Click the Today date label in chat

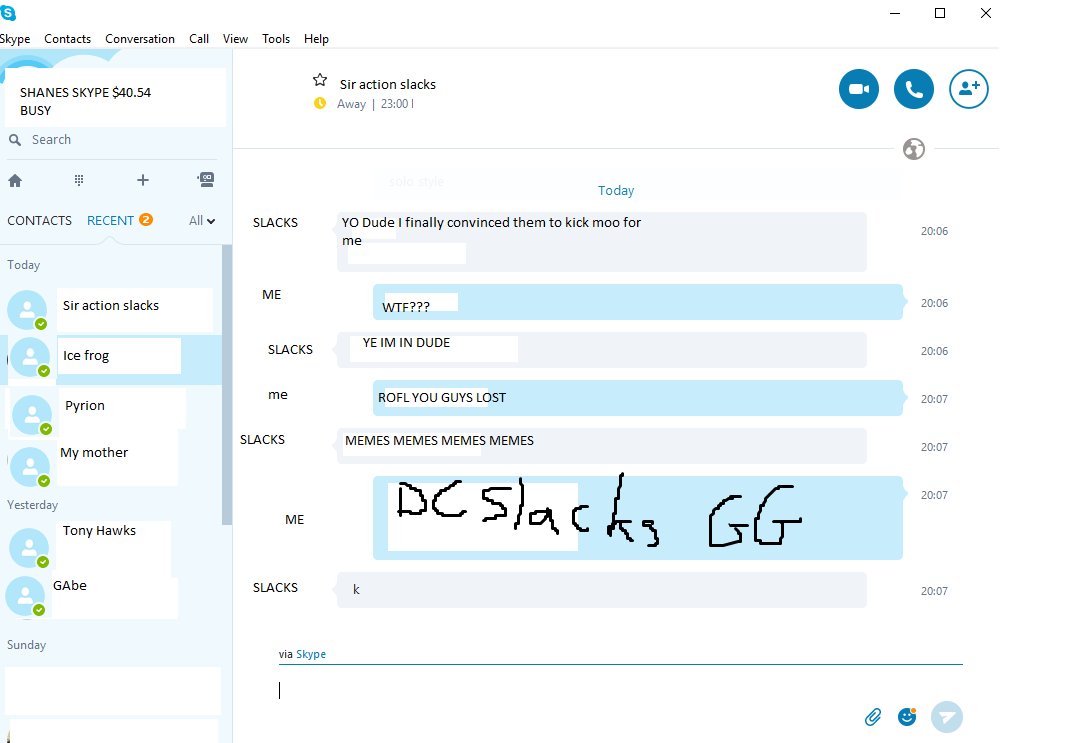point(616,191)
